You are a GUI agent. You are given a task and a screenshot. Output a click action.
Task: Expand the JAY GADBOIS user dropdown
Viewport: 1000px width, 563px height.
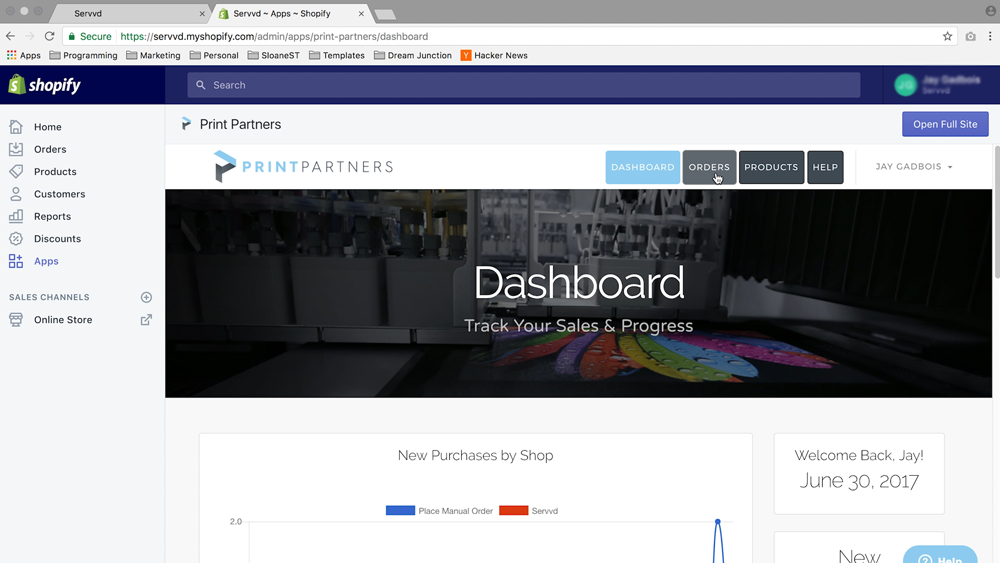pos(914,166)
